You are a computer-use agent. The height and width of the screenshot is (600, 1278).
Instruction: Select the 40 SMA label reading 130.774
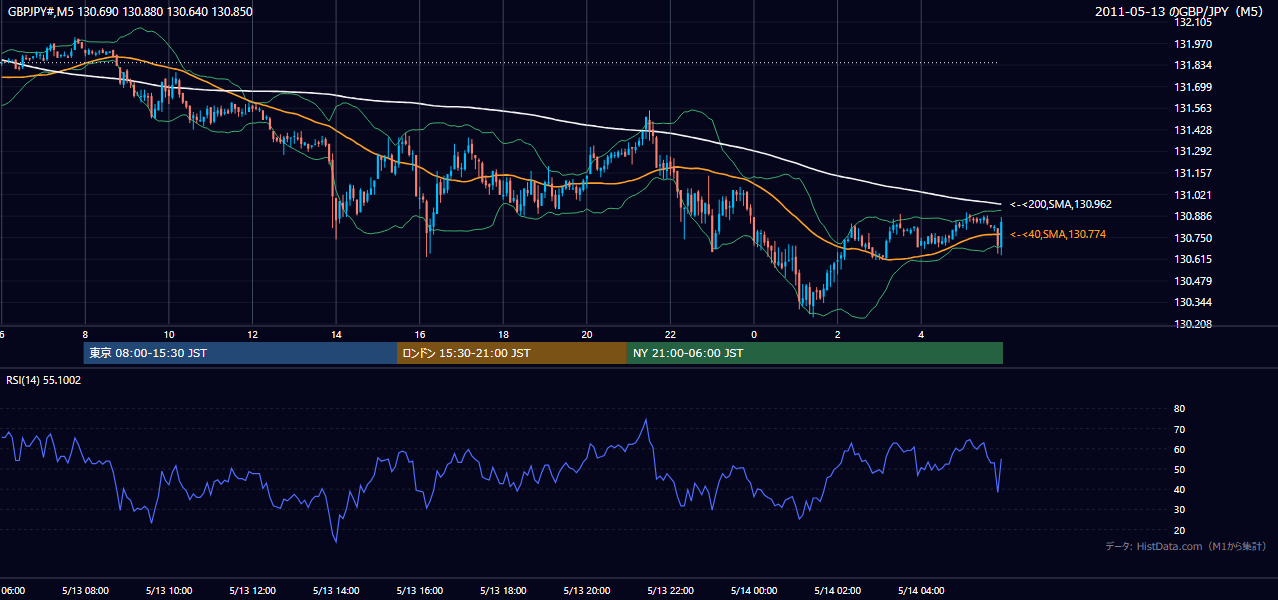(1057, 234)
